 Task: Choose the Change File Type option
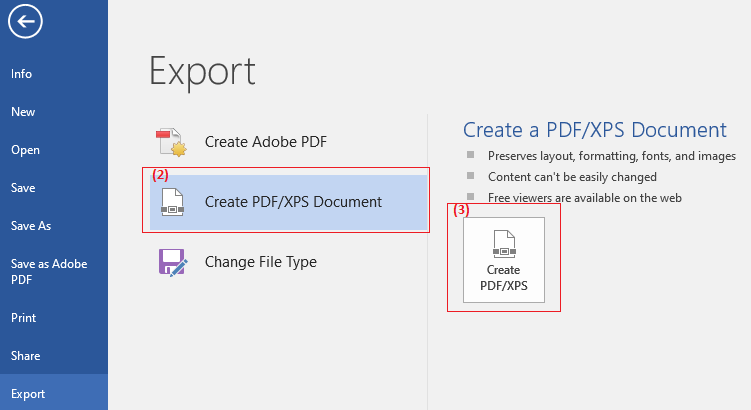289,262
